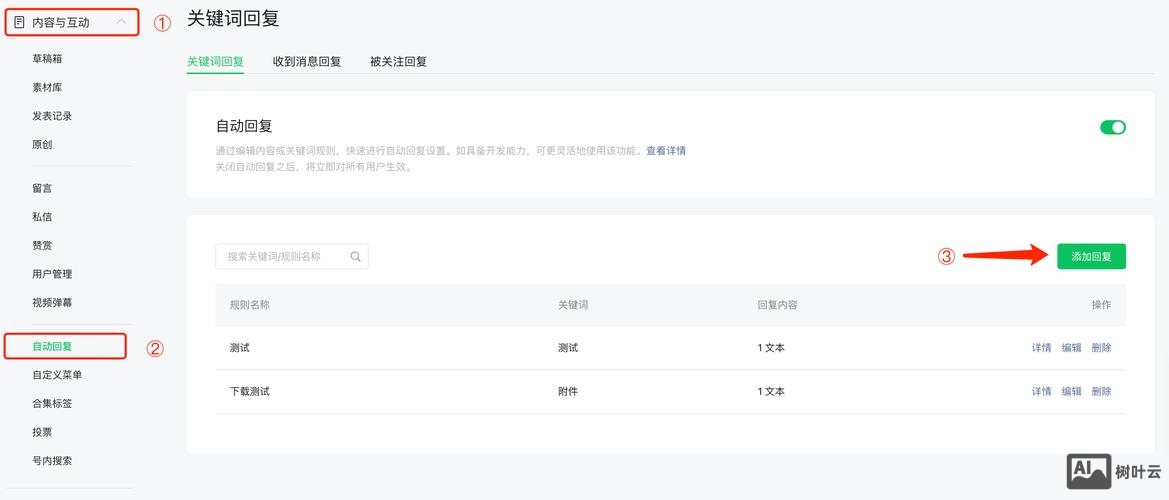Collapse the 内容与互动 section chevron
The image size is (1169, 500).
121,22
